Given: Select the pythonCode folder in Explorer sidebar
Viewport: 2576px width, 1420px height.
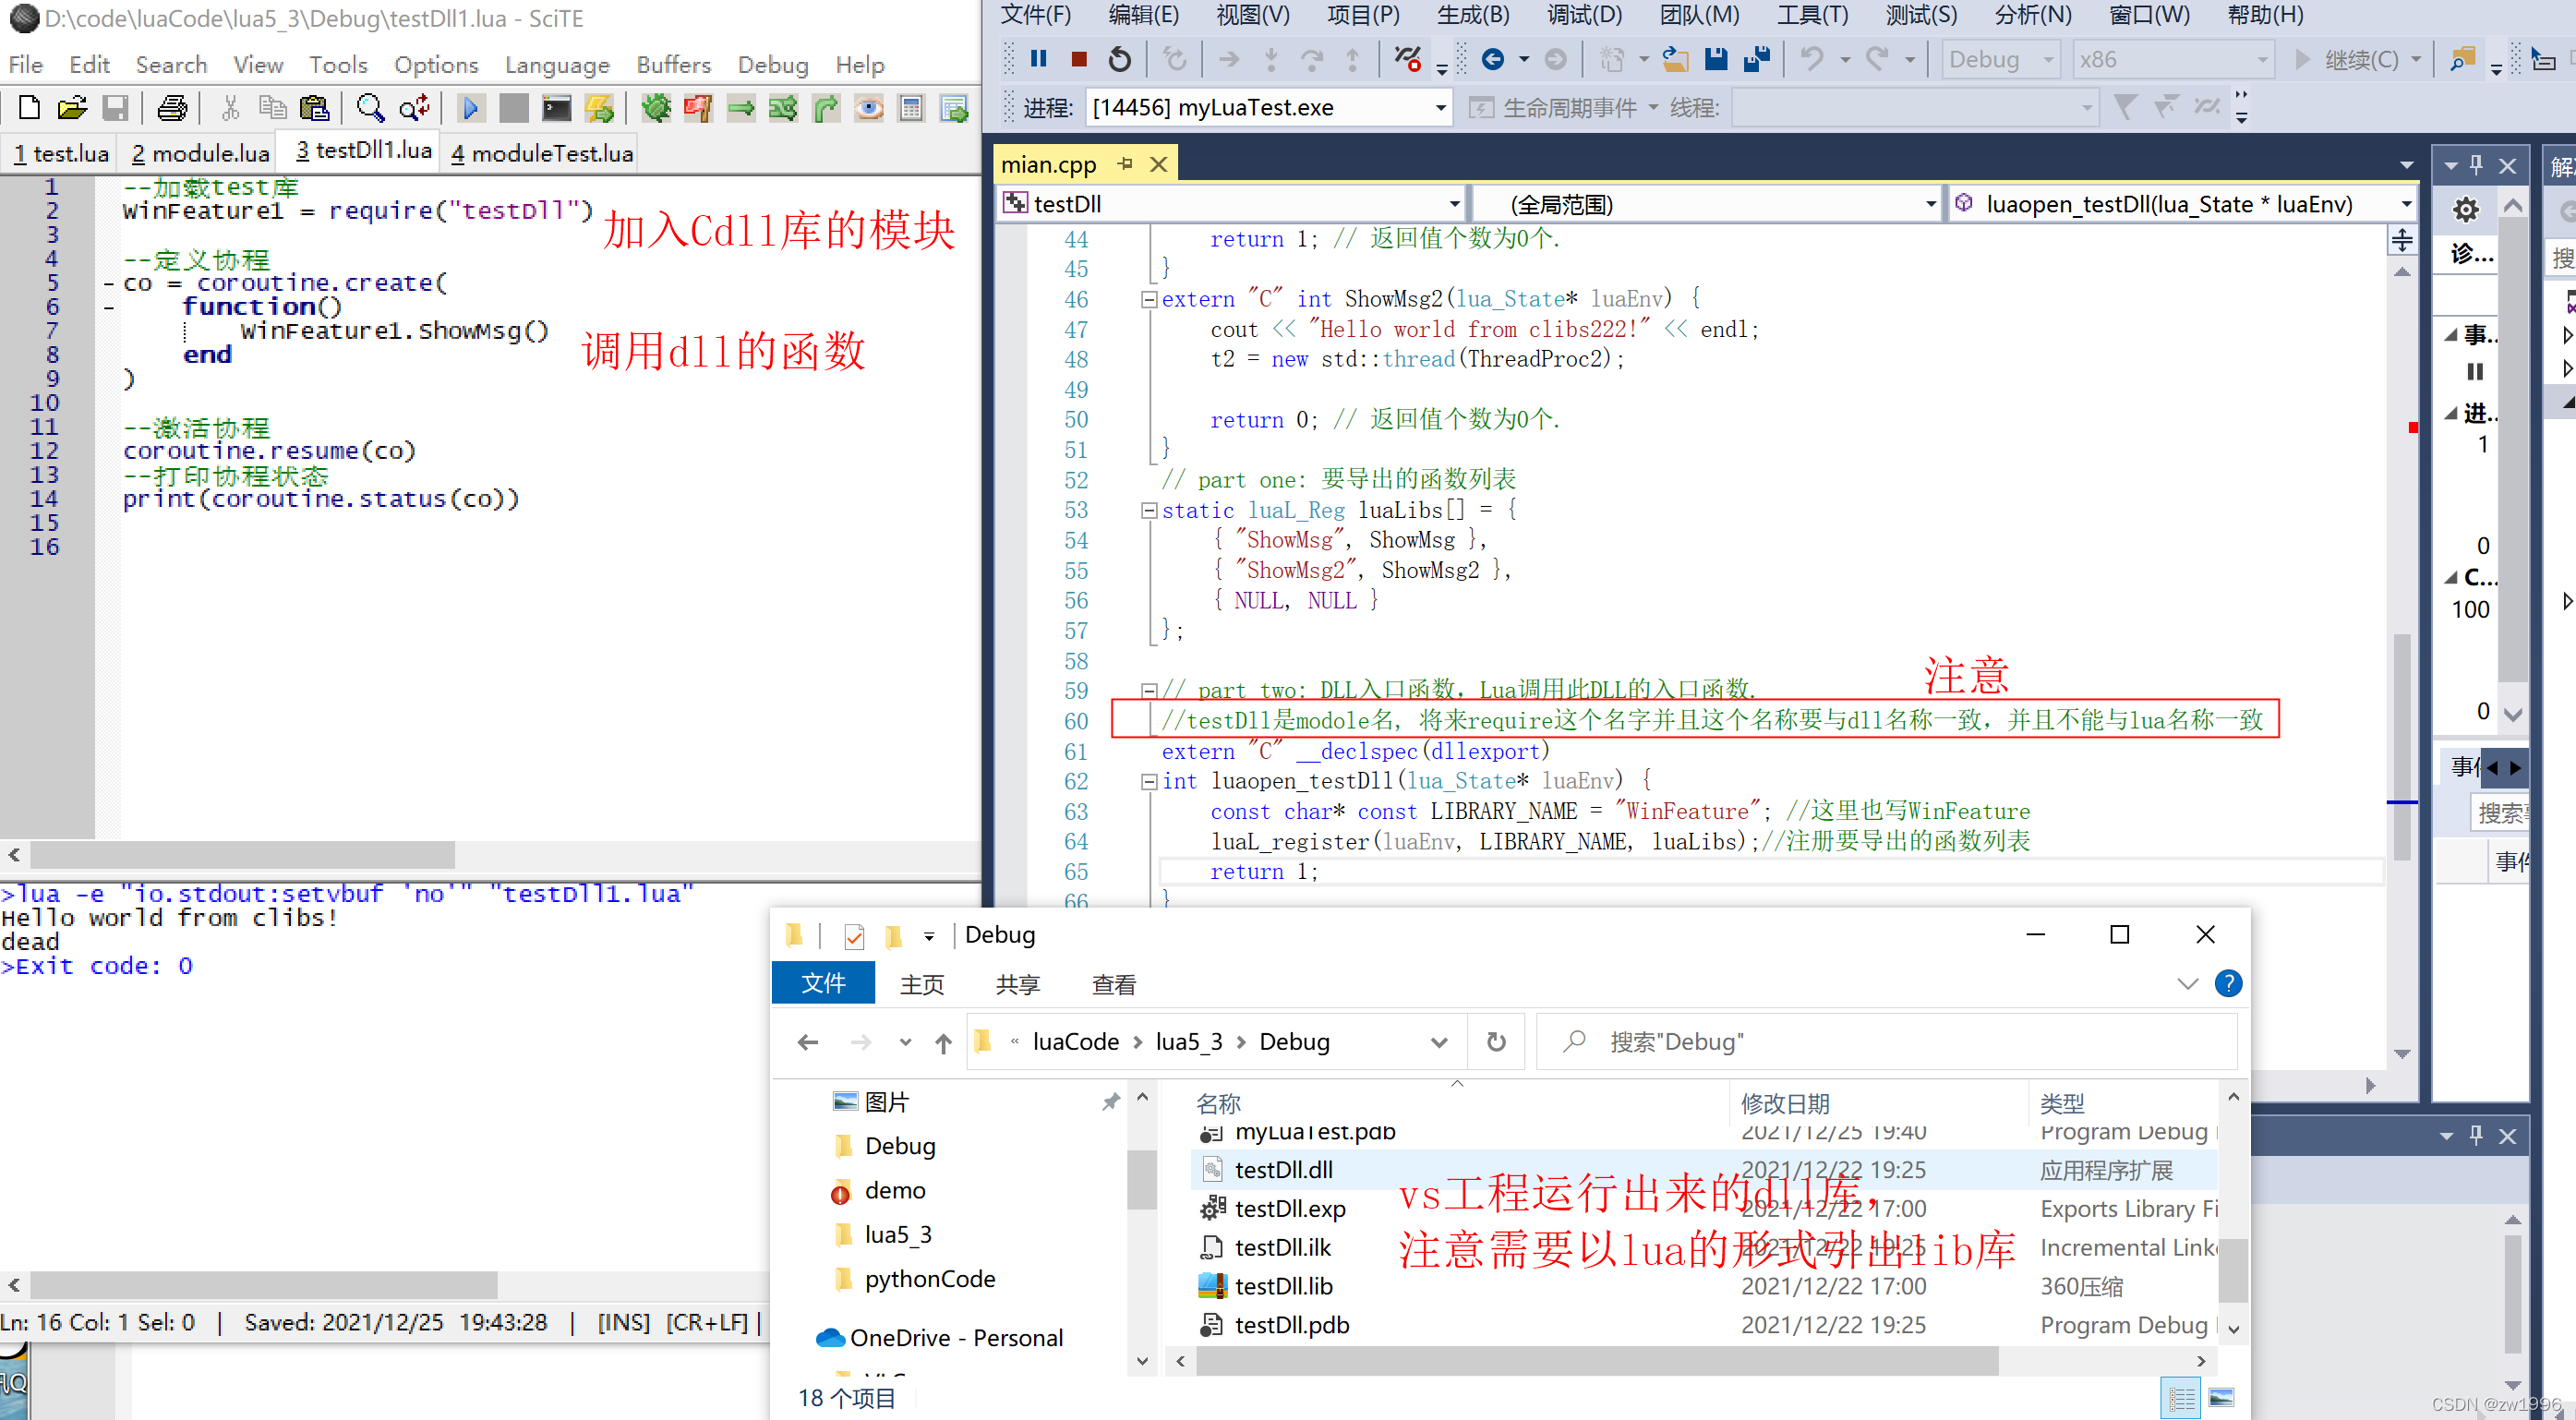Looking at the screenshot, I should coord(929,1279).
